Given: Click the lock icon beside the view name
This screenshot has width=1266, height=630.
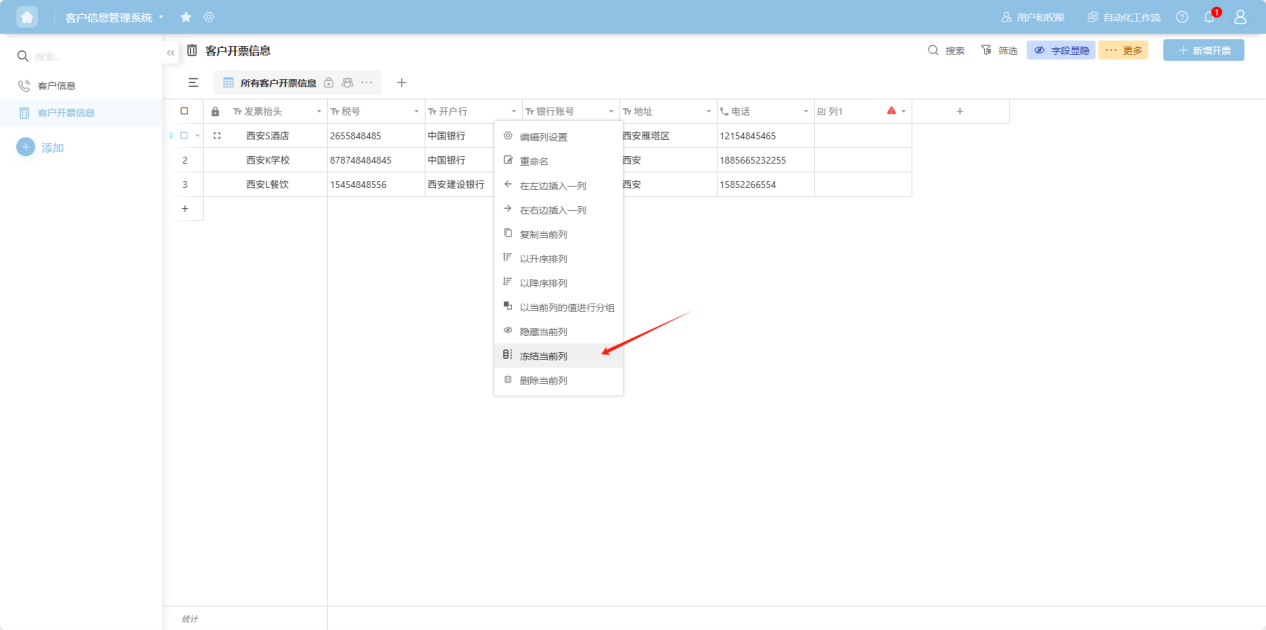Looking at the screenshot, I should [329, 83].
